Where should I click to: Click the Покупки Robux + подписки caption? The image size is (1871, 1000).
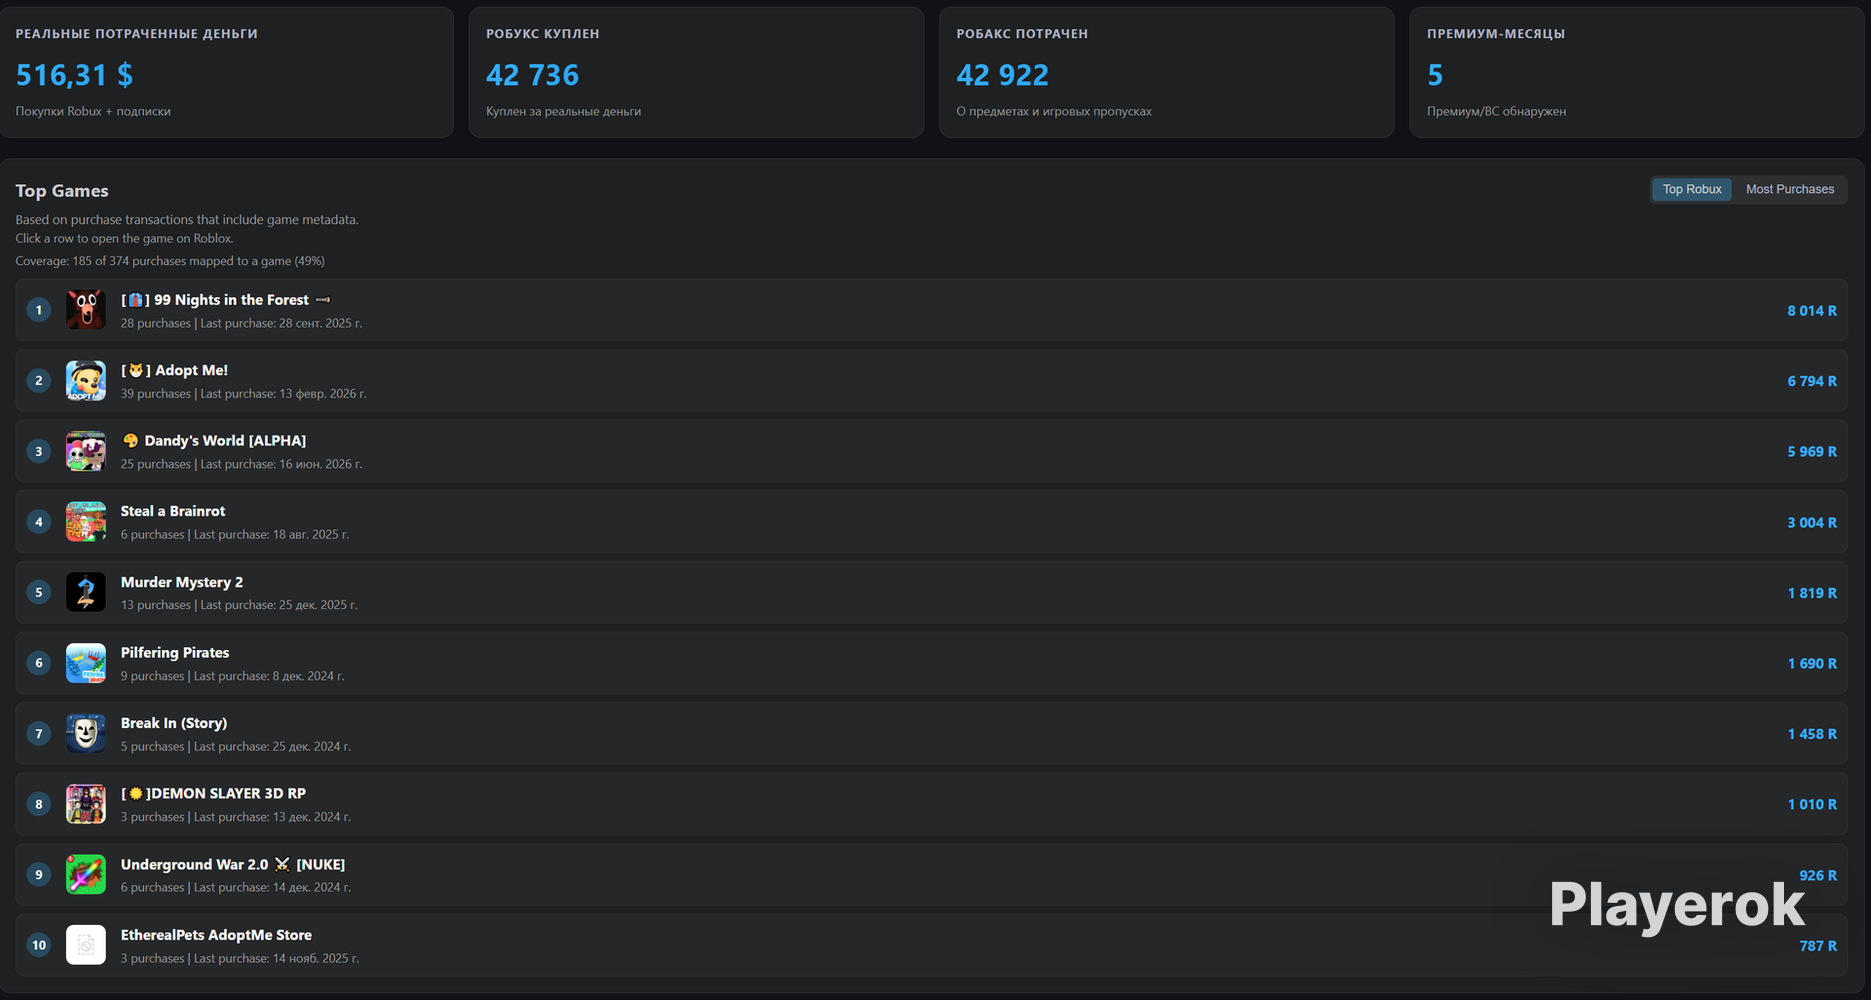(x=93, y=111)
